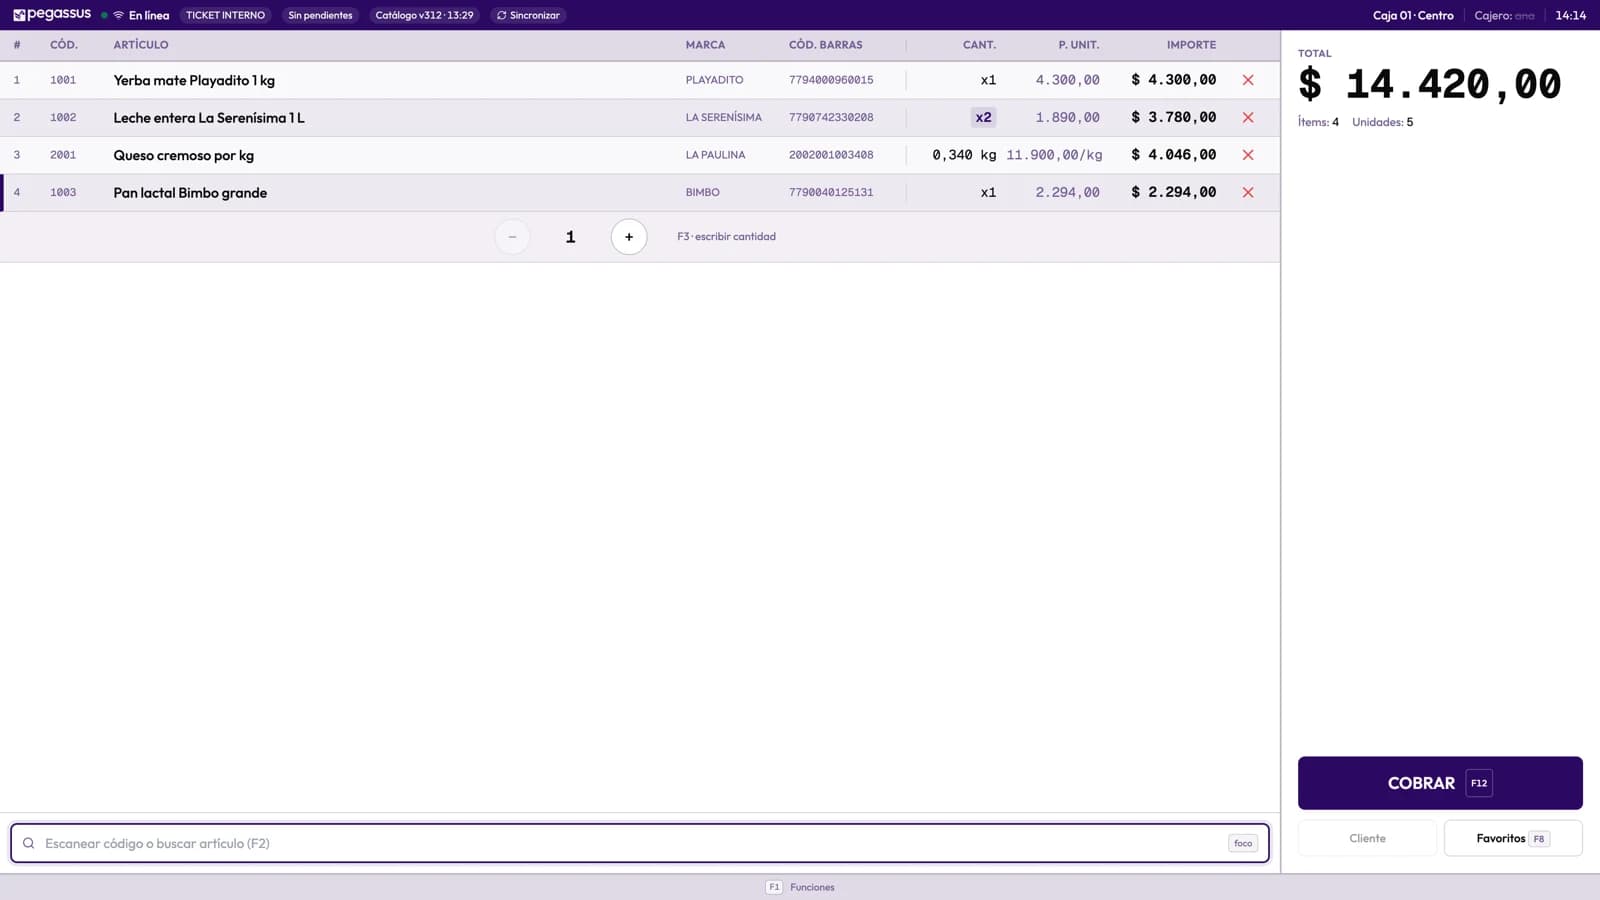Click the P. UNIT. column header
The image size is (1600, 900).
click(x=1079, y=45)
